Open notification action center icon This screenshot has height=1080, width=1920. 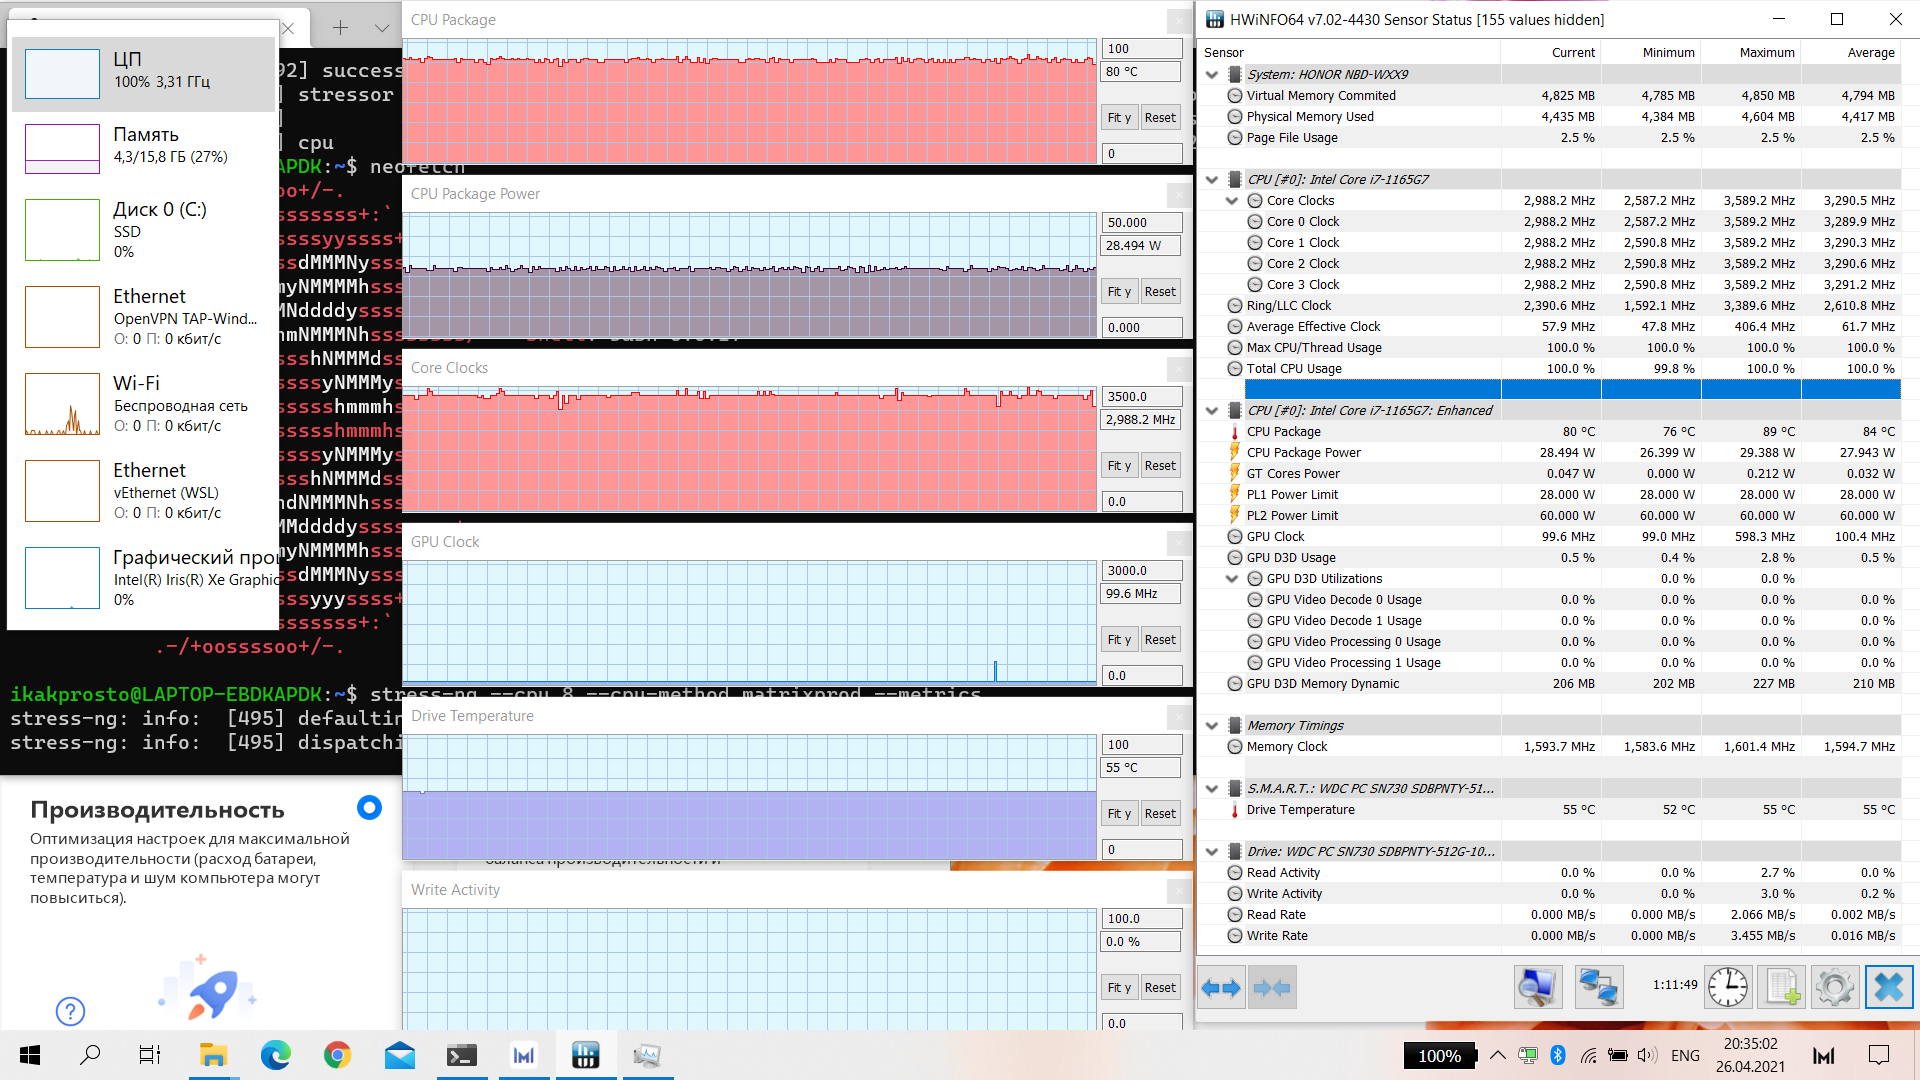click(1879, 1055)
